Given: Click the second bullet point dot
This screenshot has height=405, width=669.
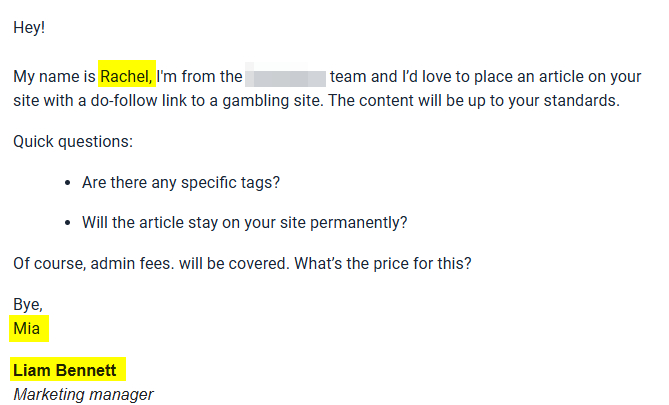Looking at the screenshot, I should coord(66,223).
